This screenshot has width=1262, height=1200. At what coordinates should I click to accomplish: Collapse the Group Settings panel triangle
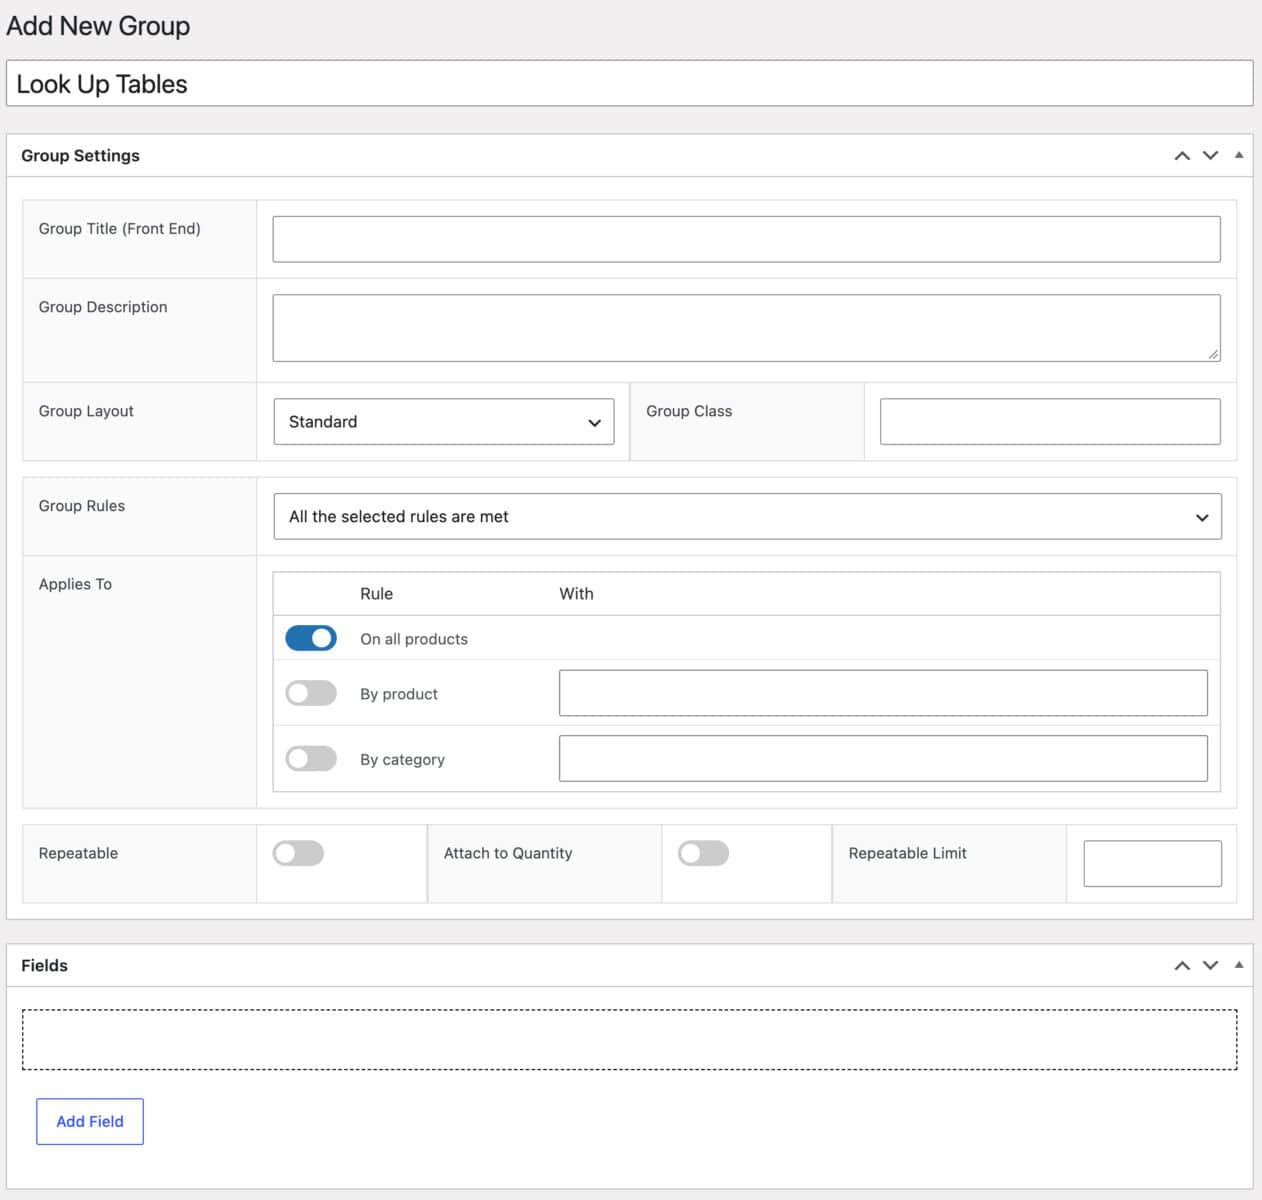tap(1239, 155)
